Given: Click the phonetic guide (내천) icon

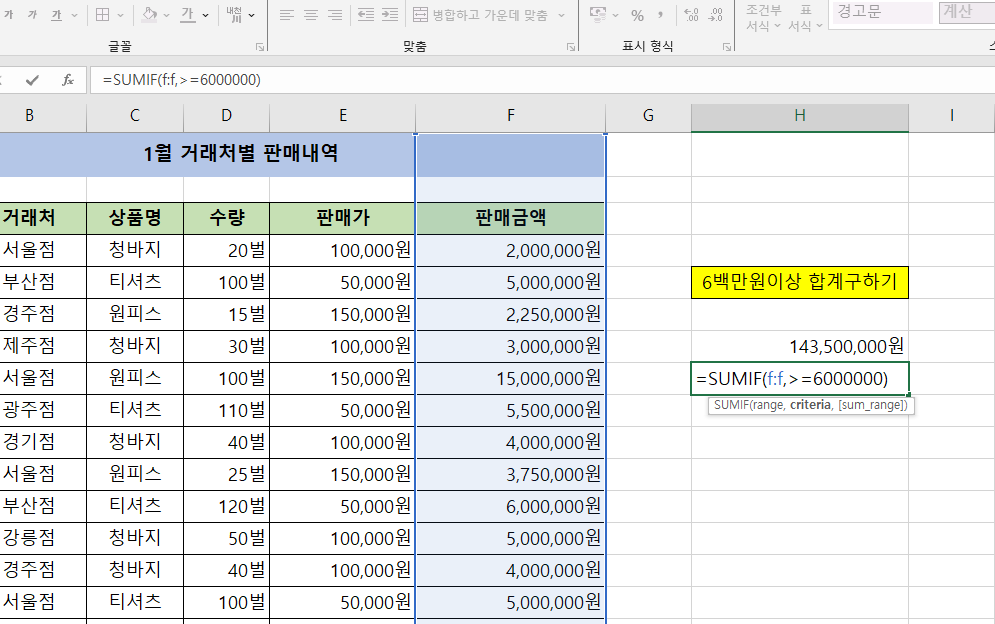Looking at the screenshot, I should tap(234, 15).
